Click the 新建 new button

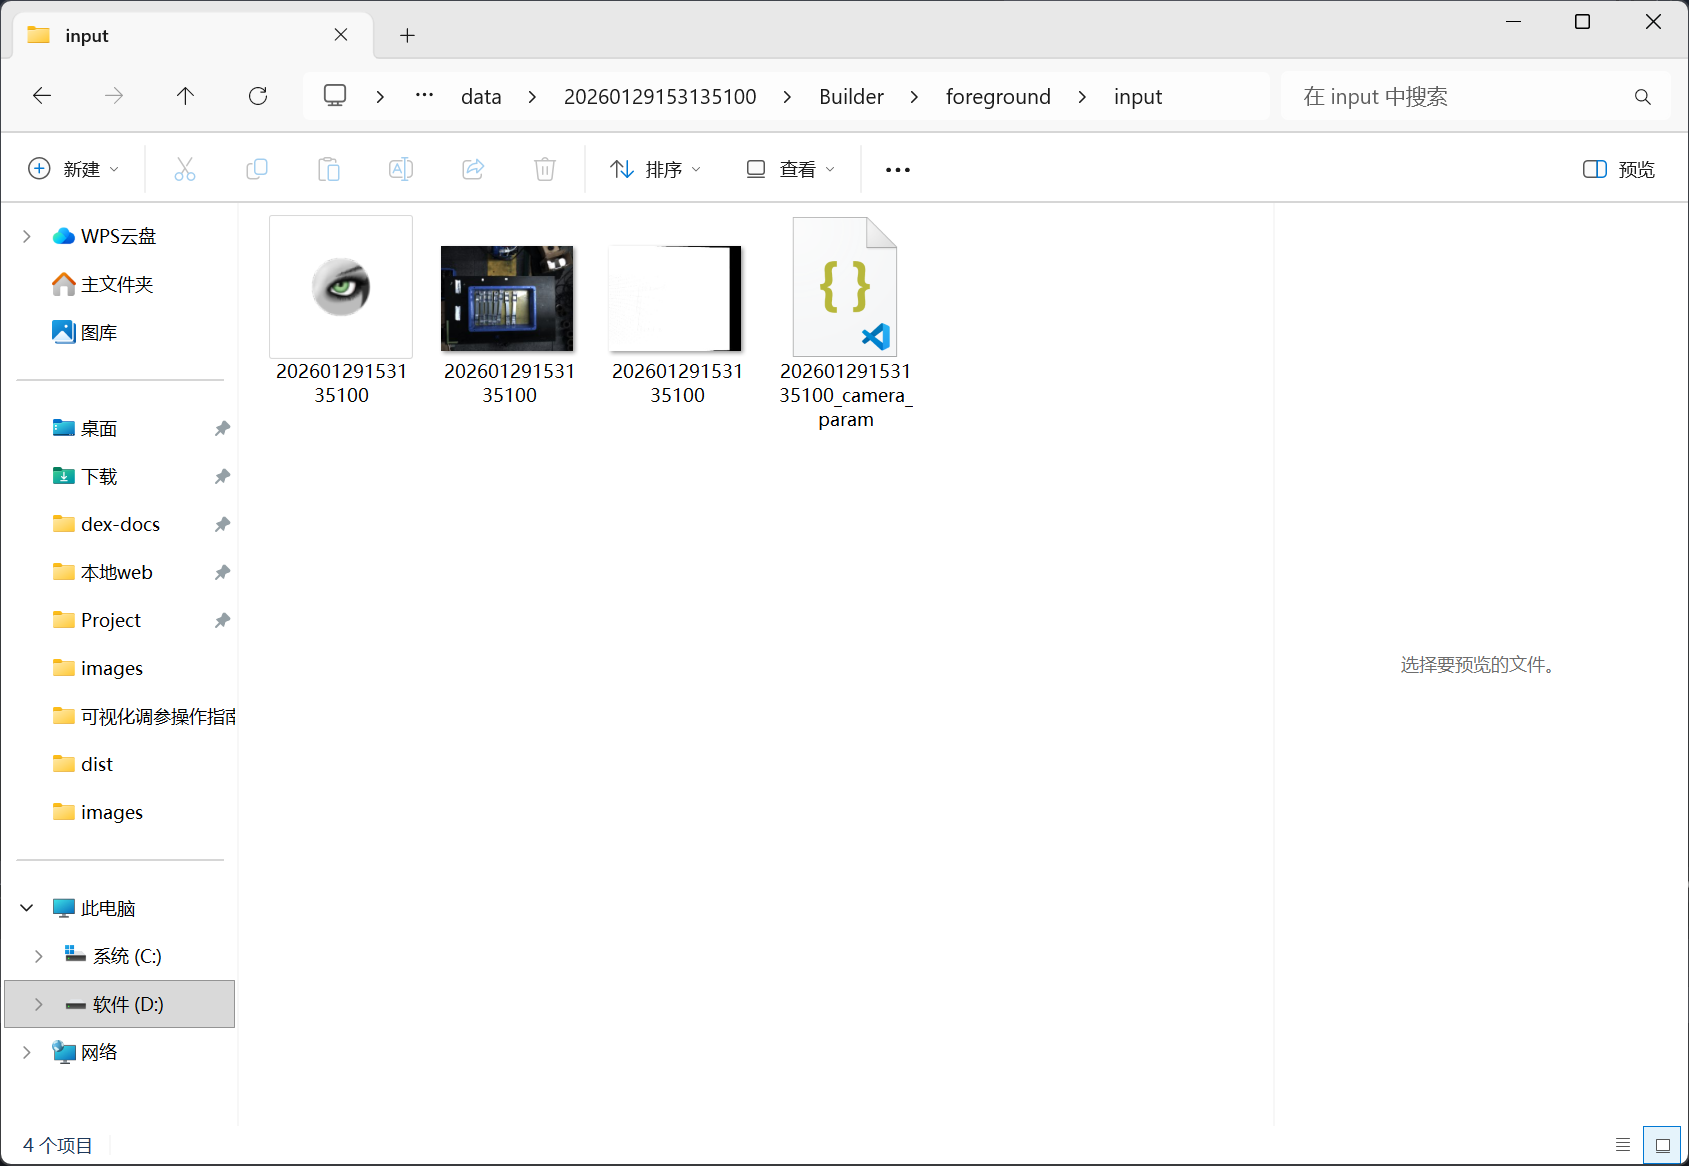click(74, 169)
